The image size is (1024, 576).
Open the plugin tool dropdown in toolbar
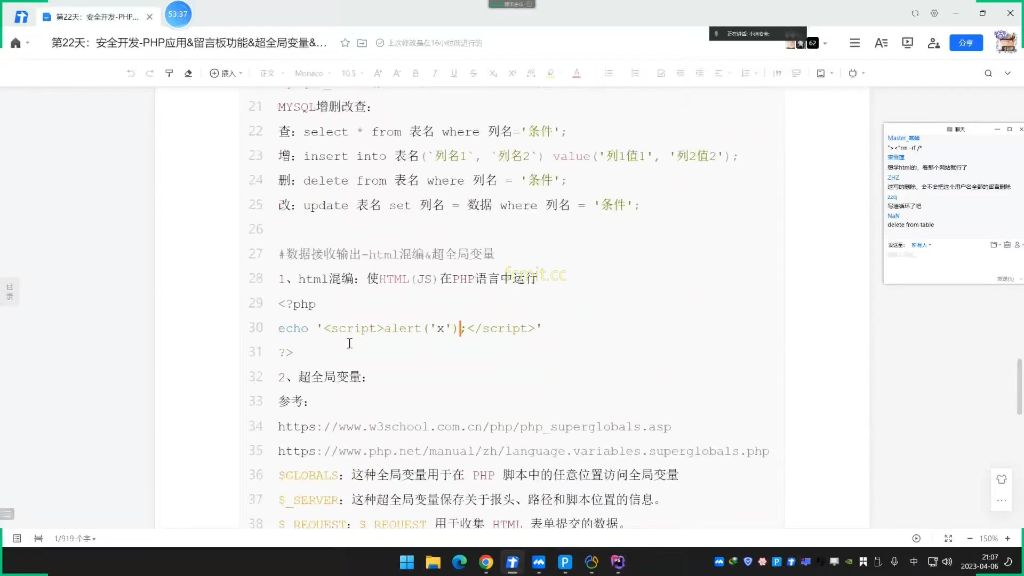tap(856, 73)
